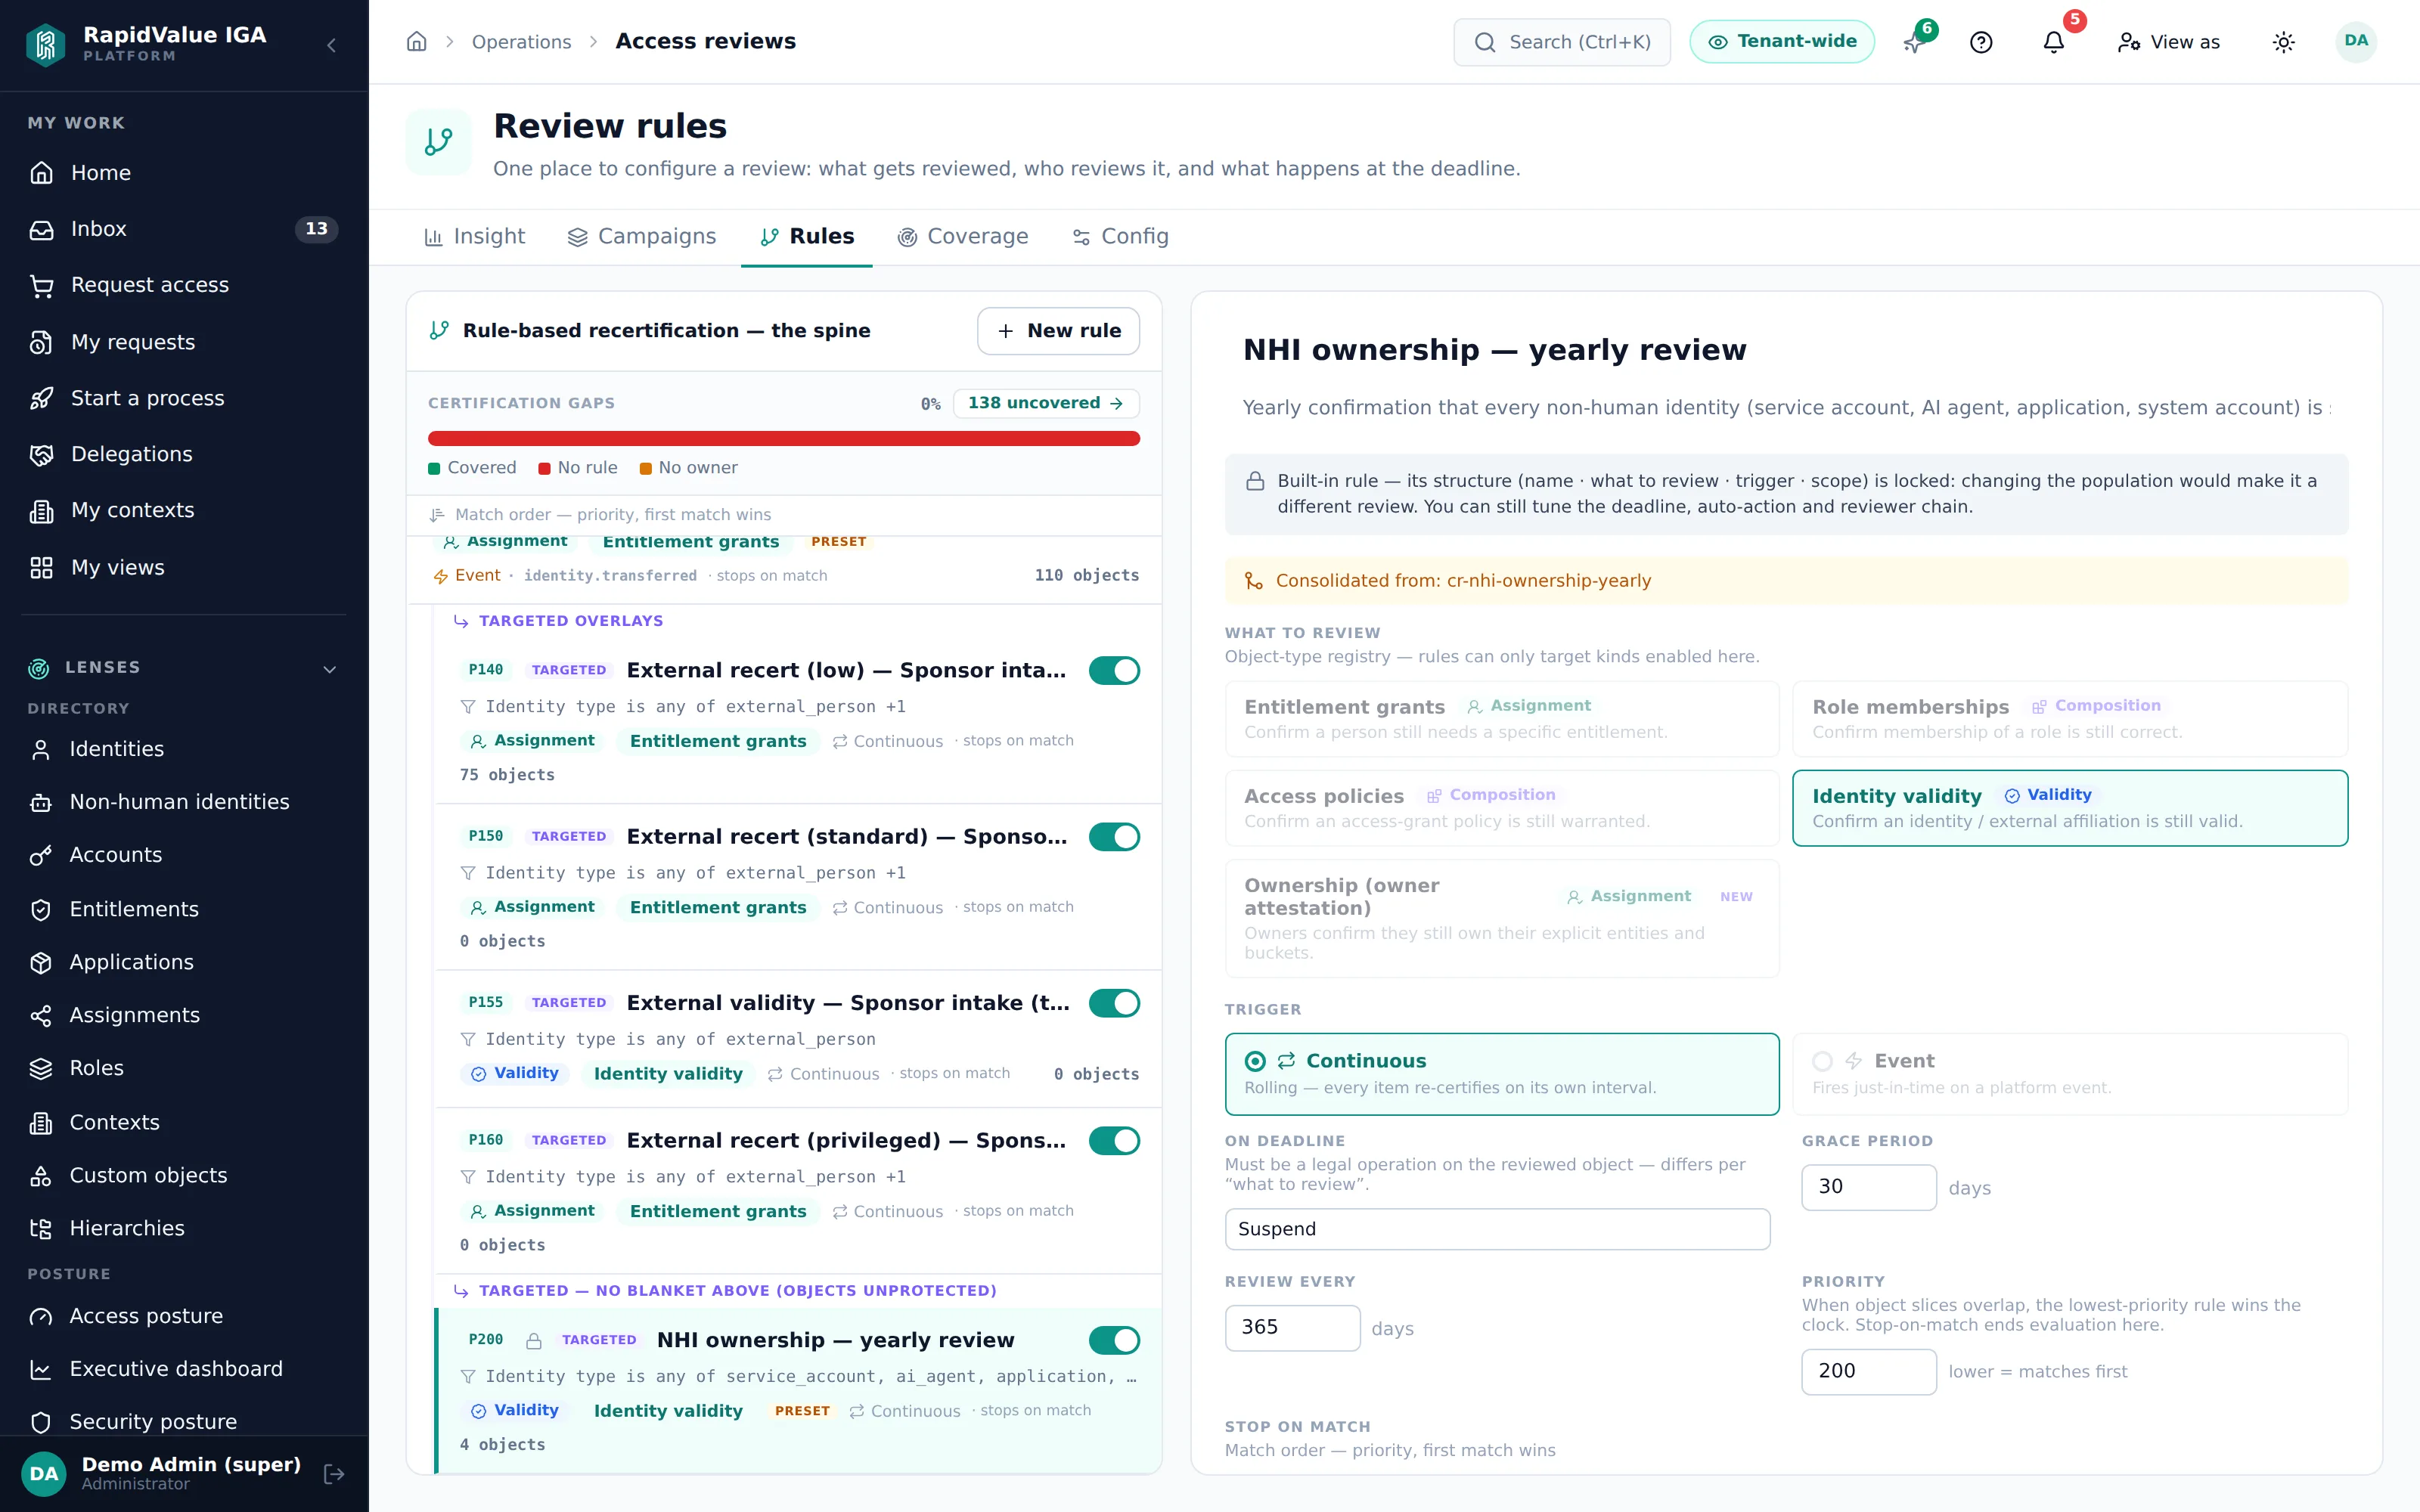This screenshot has width=2420, height=1512.
Task: Click the Consolidated from cr-nhi-ownership-yearly banner
Action: [1786, 581]
